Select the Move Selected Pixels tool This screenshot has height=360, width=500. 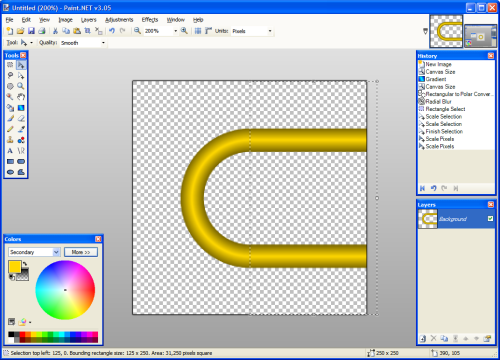coord(21,65)
